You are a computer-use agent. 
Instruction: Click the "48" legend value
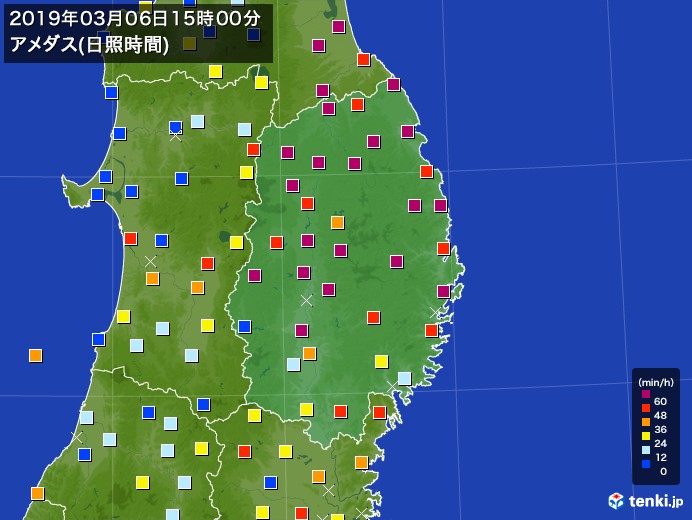660,415
